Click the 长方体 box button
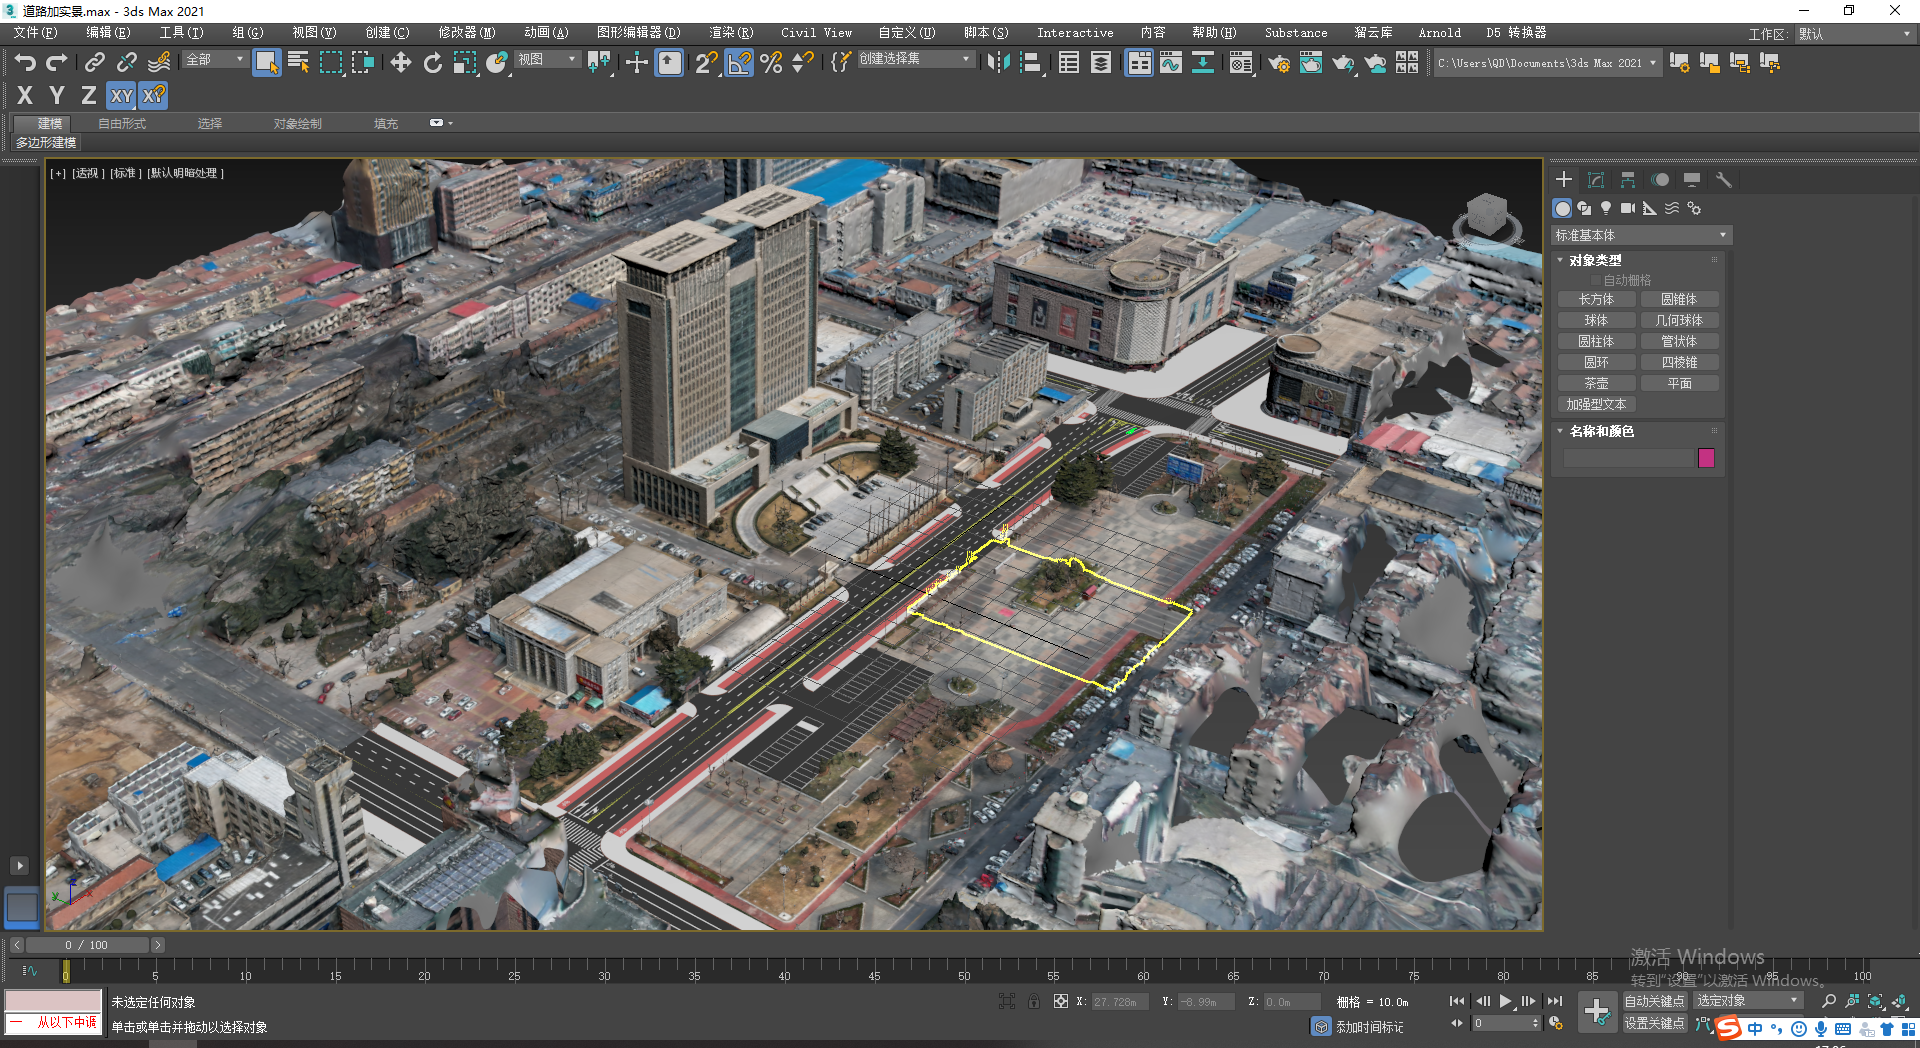Screen dimensions: 1920x1048 [1596, 299]
